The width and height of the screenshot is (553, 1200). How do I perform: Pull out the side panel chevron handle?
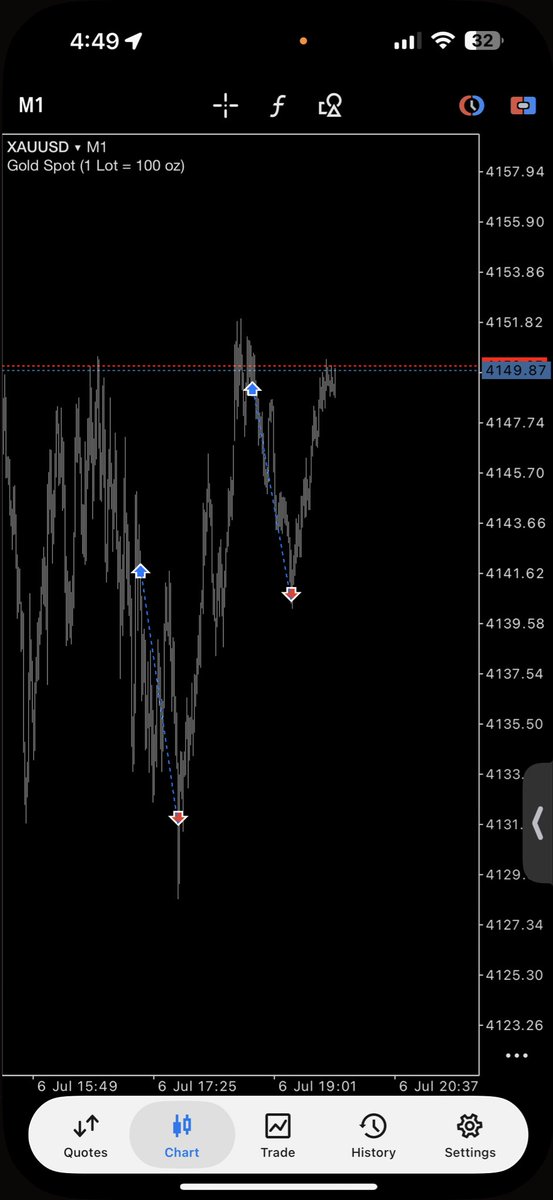pyautogui.click(x=538, y=823)
